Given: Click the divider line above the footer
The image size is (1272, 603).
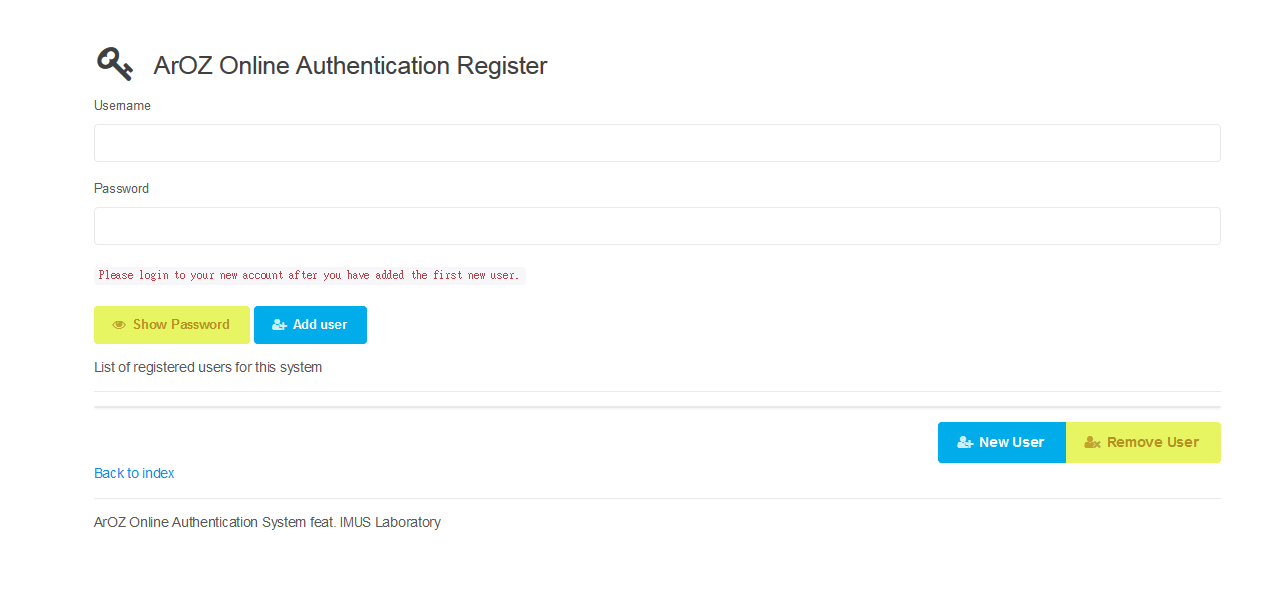Looking at the screenshot, I should (657, 498).
